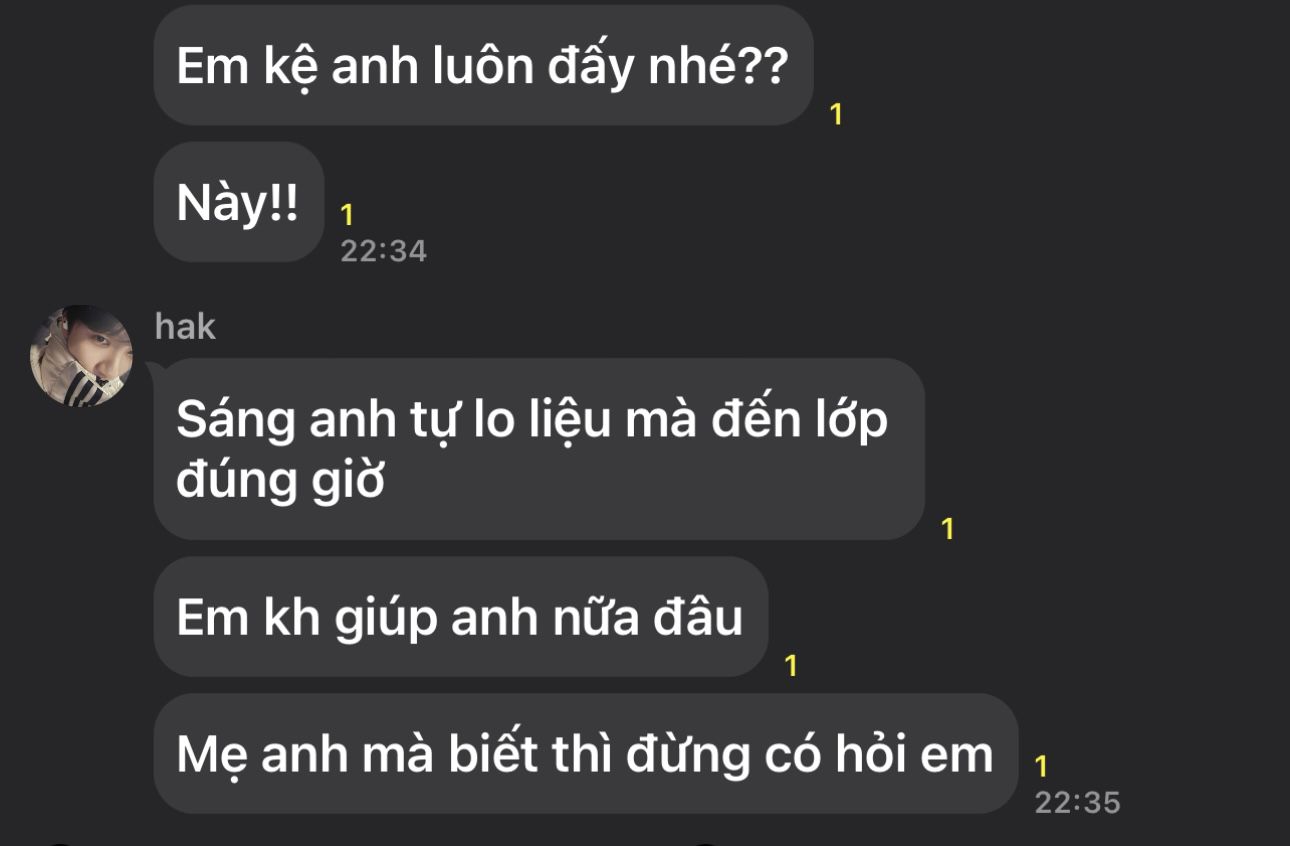Select the sender name hak
The height and width of the screenshot is (846, 1290).
[x=185, y=327]
